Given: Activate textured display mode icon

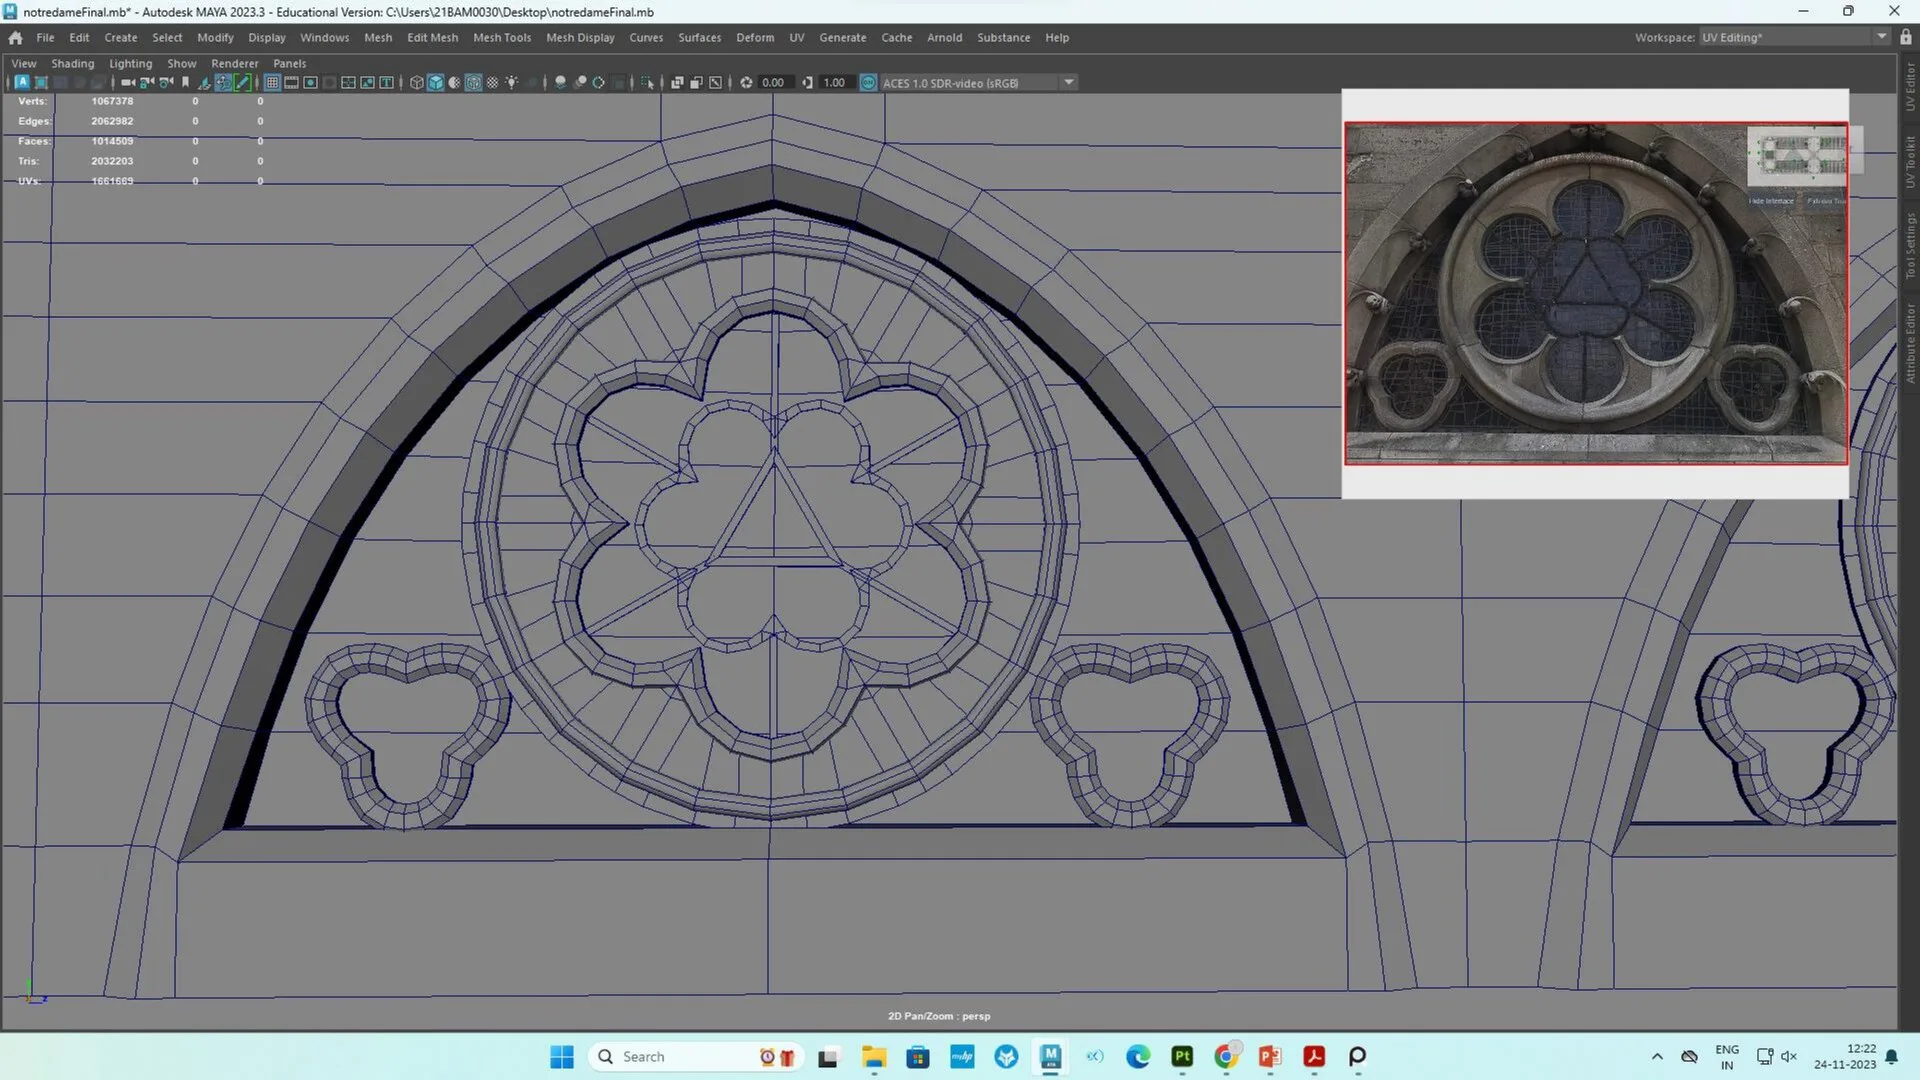Looking at the screenshot, I should coord(471,82).
